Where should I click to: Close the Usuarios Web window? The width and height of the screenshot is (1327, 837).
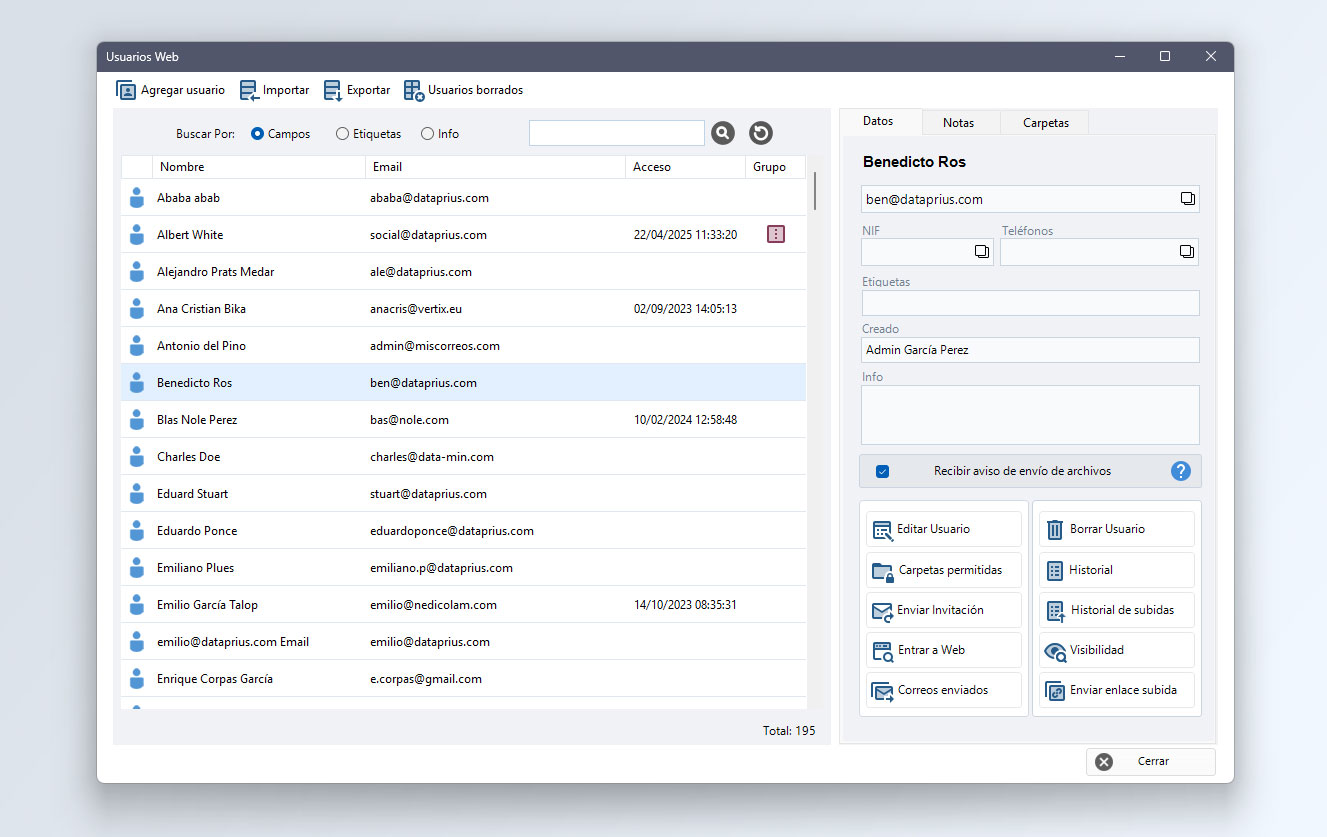(x=1211, y=57)
